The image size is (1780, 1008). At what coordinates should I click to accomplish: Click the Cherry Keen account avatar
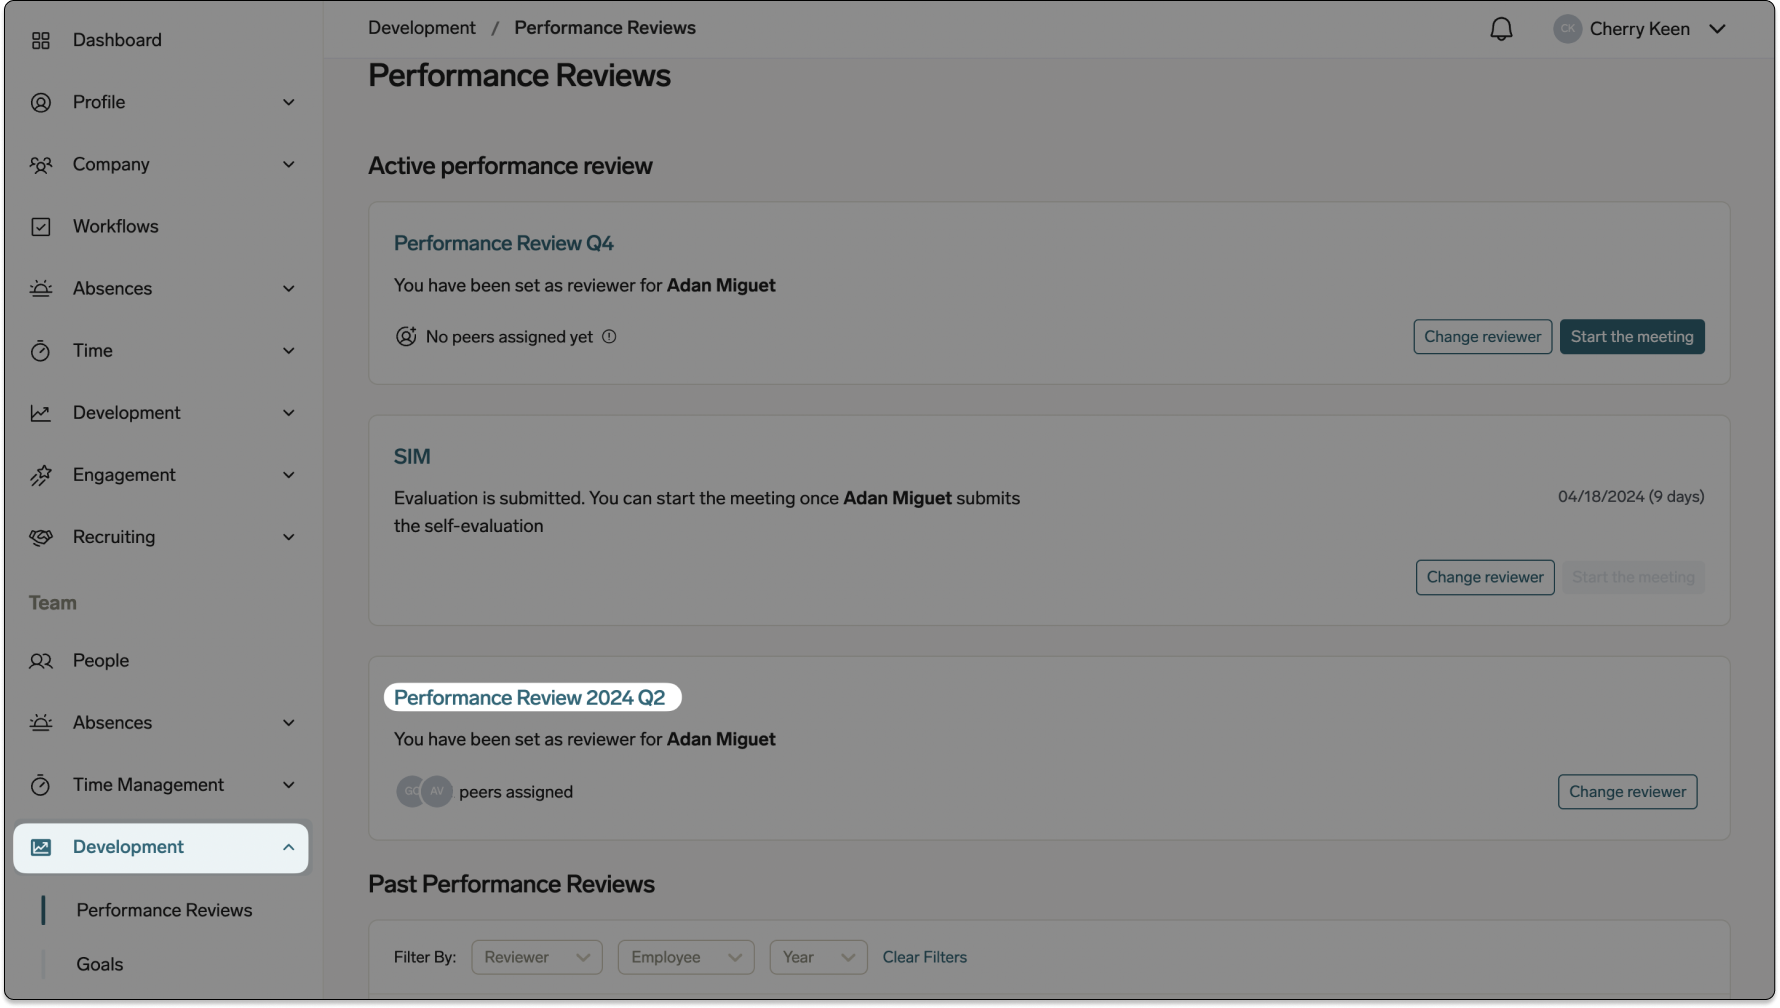pos(1566,28)
